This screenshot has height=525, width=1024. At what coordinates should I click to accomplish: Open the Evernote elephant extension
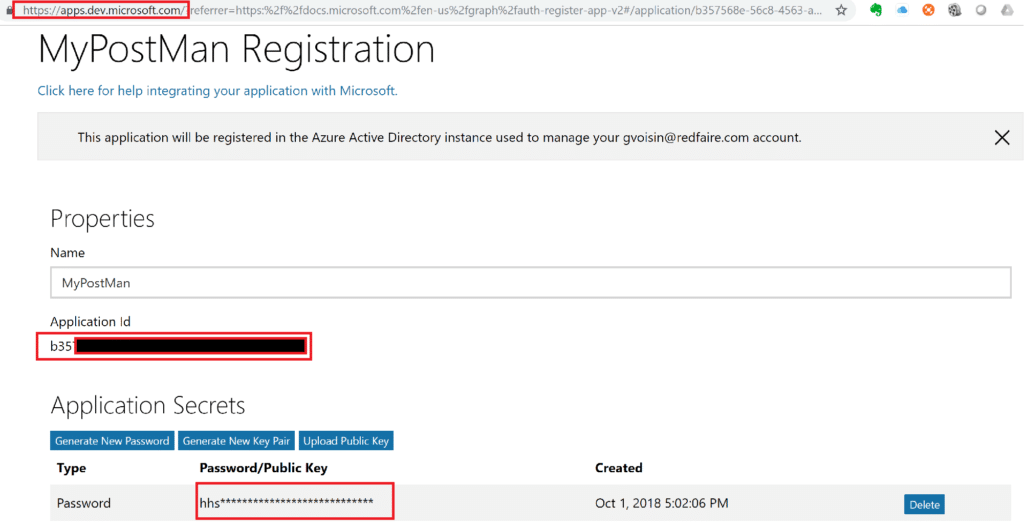pos(876,10)
